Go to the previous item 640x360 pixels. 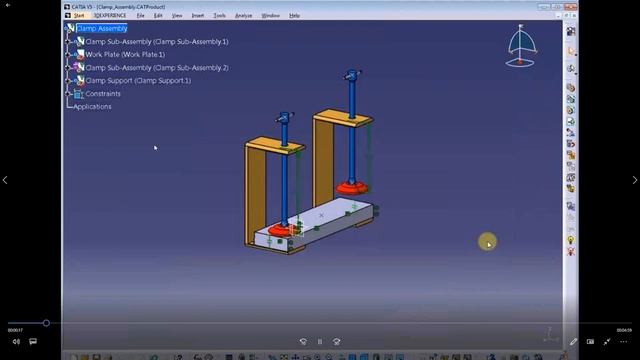tap(5, 180)
